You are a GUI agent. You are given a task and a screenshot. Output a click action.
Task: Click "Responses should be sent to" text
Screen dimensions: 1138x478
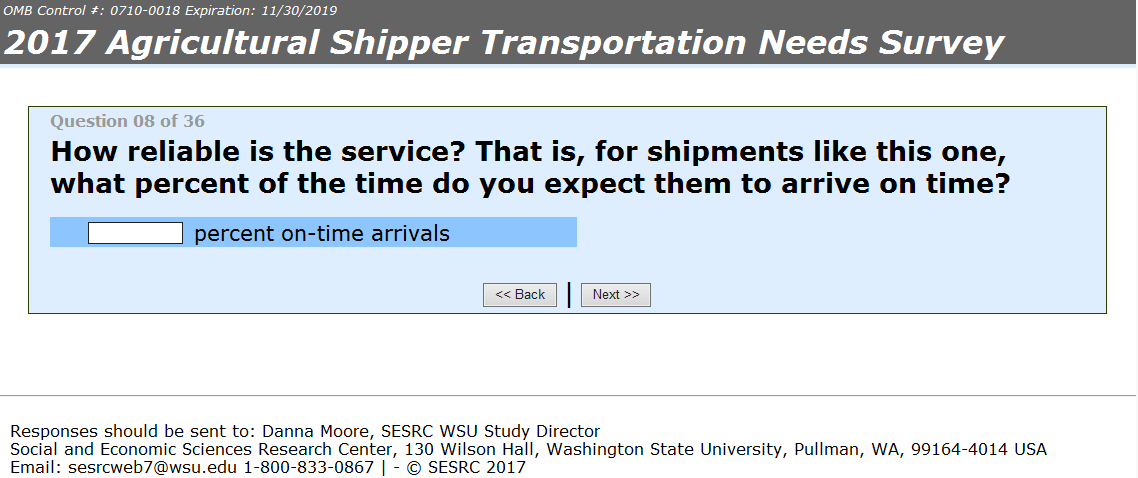point(132,432)
